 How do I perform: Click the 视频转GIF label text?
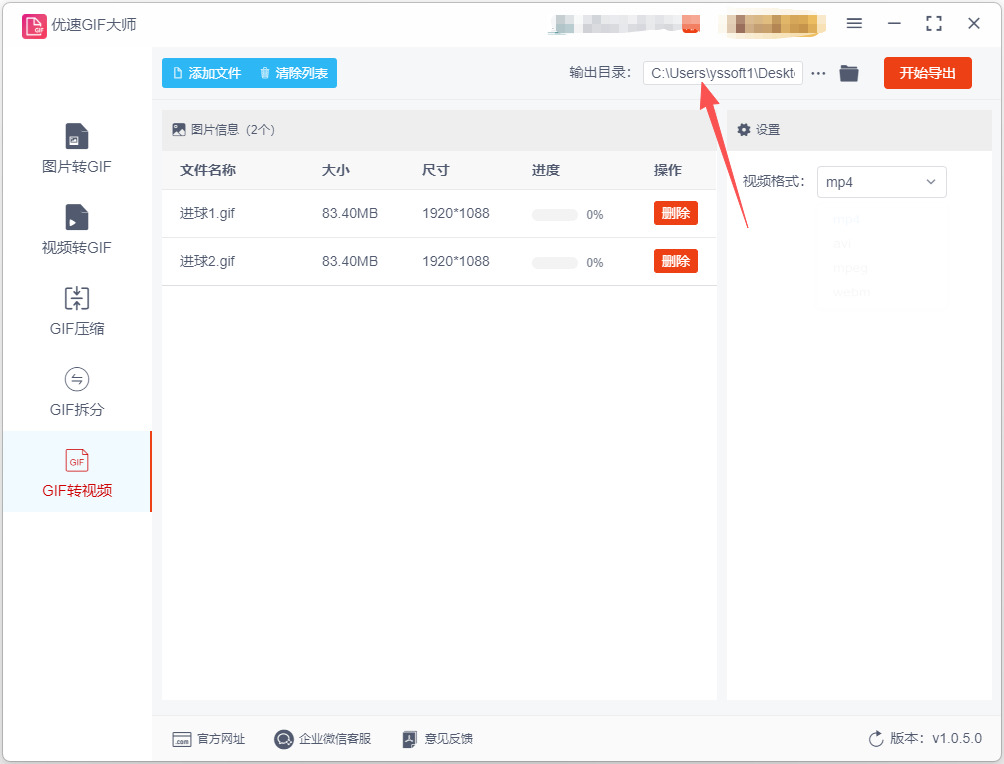pyautogui.click(x=76, y=247)
